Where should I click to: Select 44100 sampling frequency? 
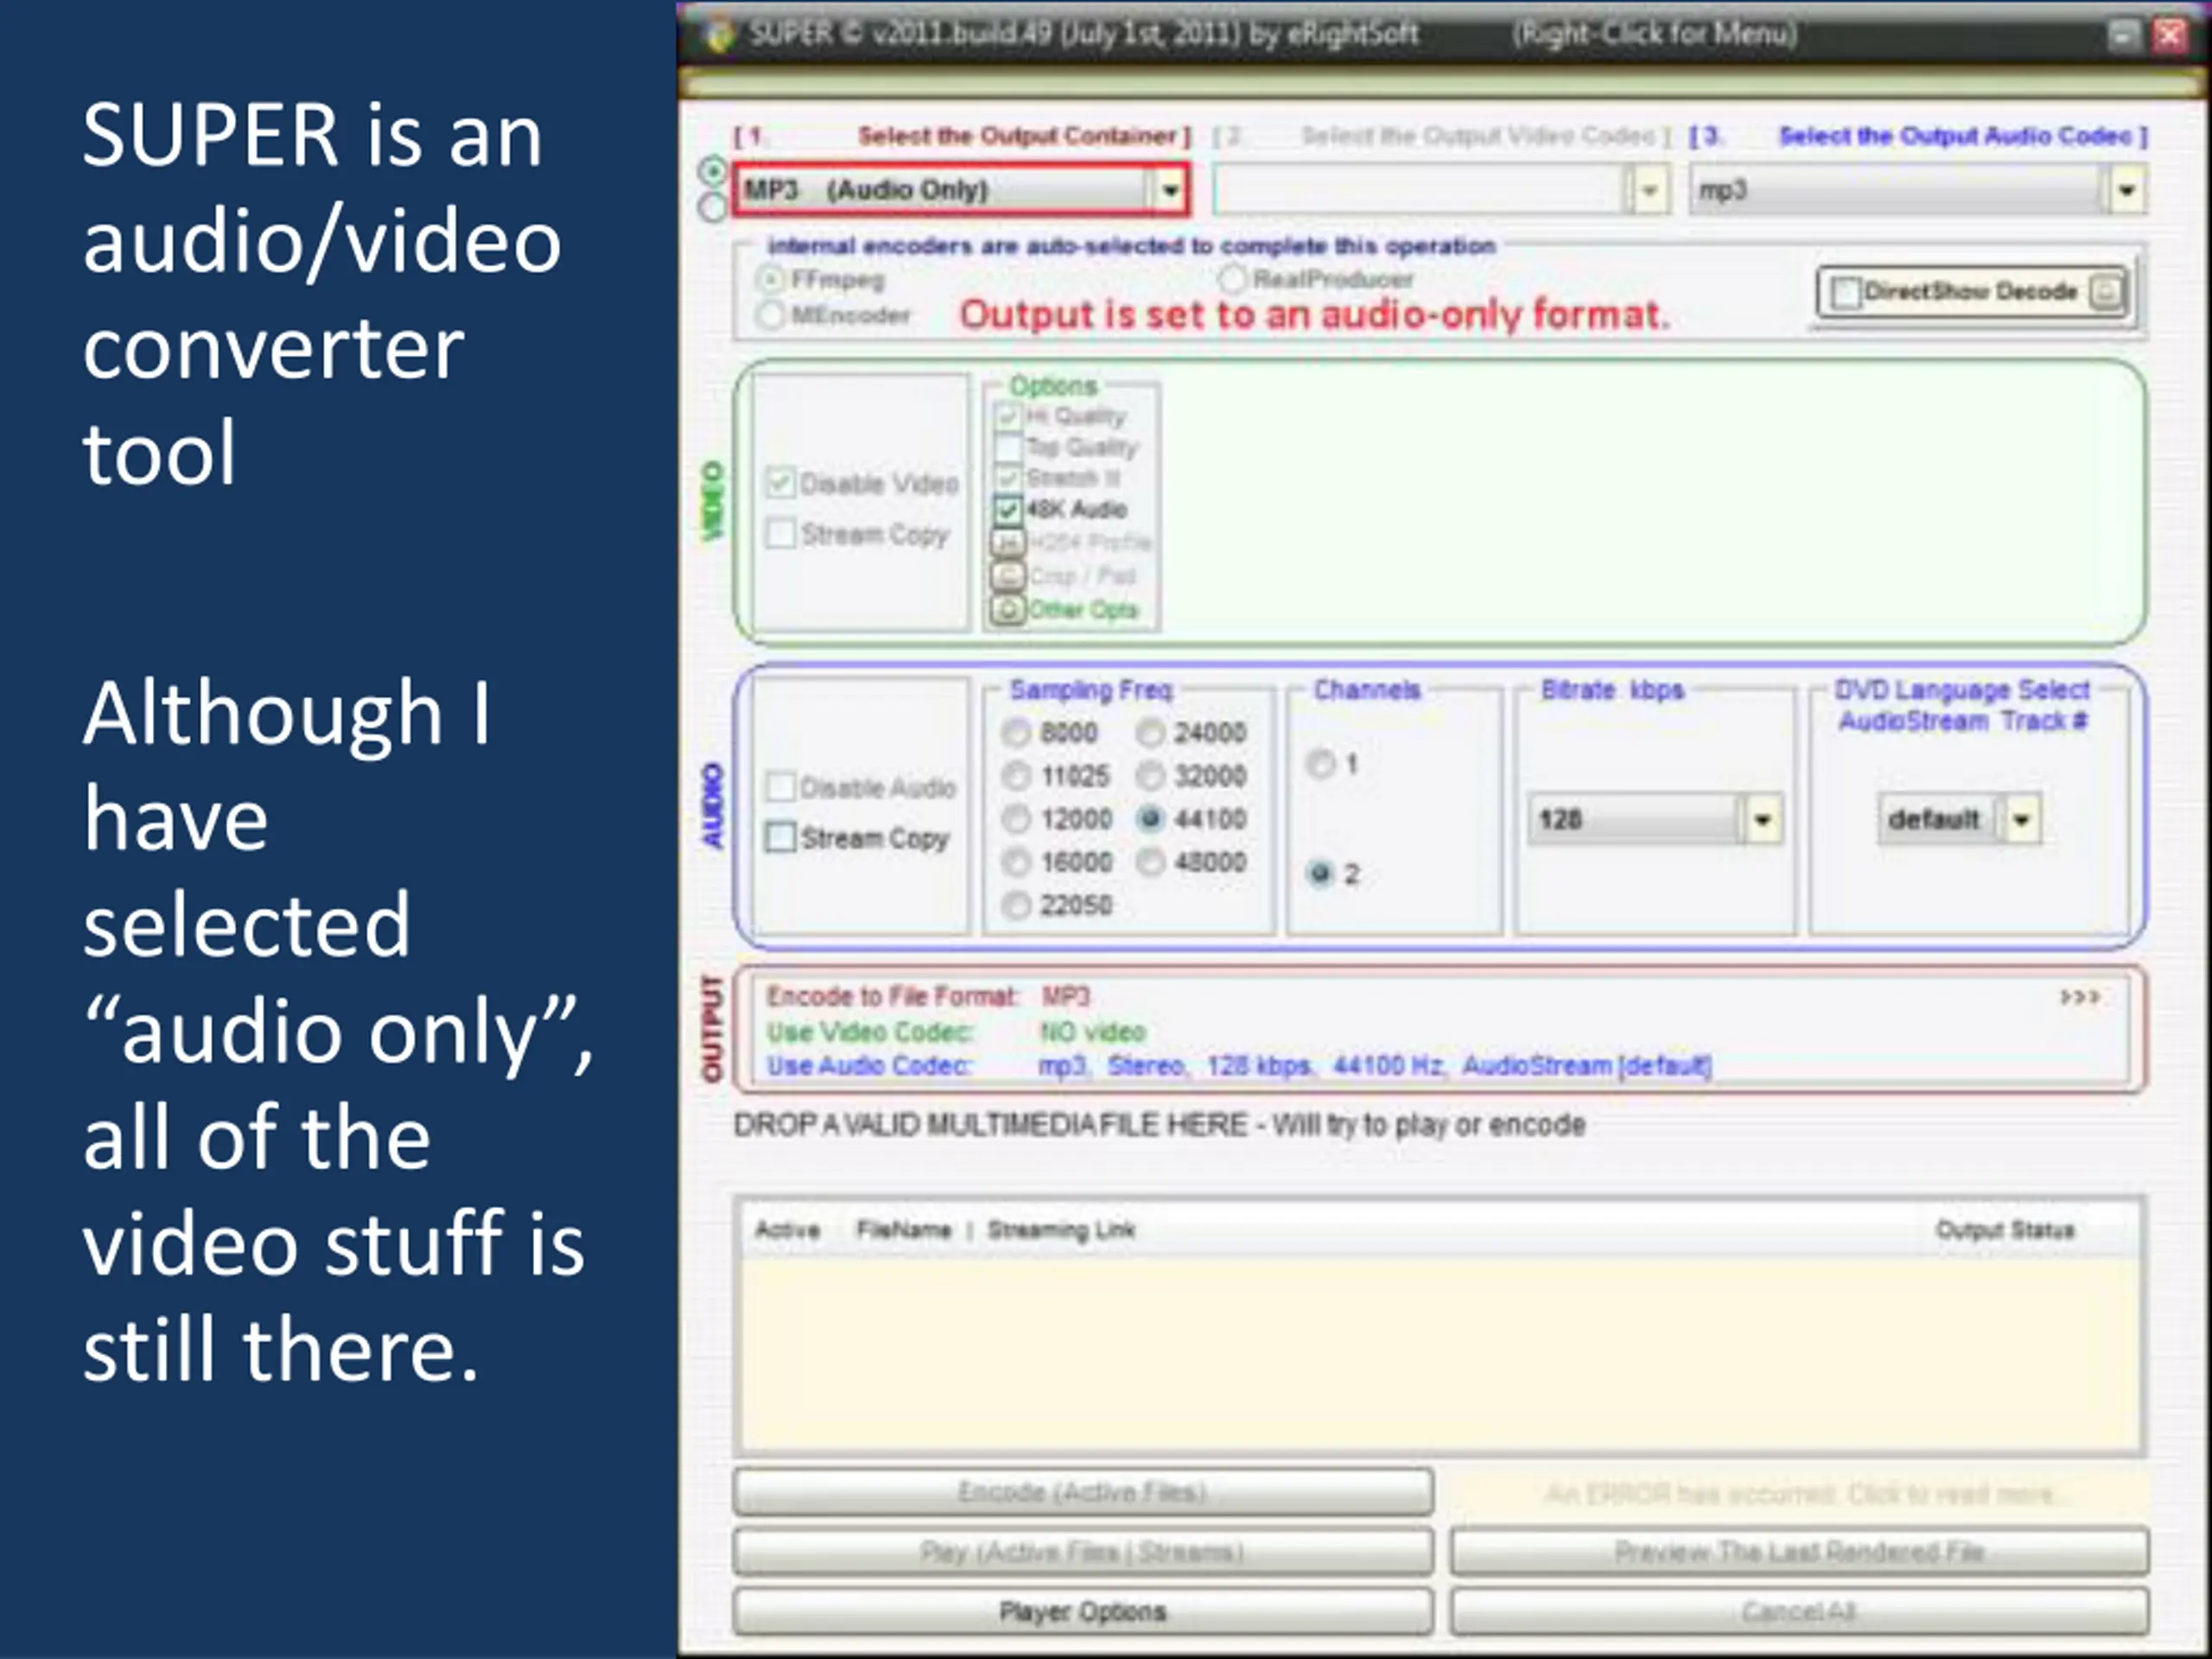pos(1151,819)
